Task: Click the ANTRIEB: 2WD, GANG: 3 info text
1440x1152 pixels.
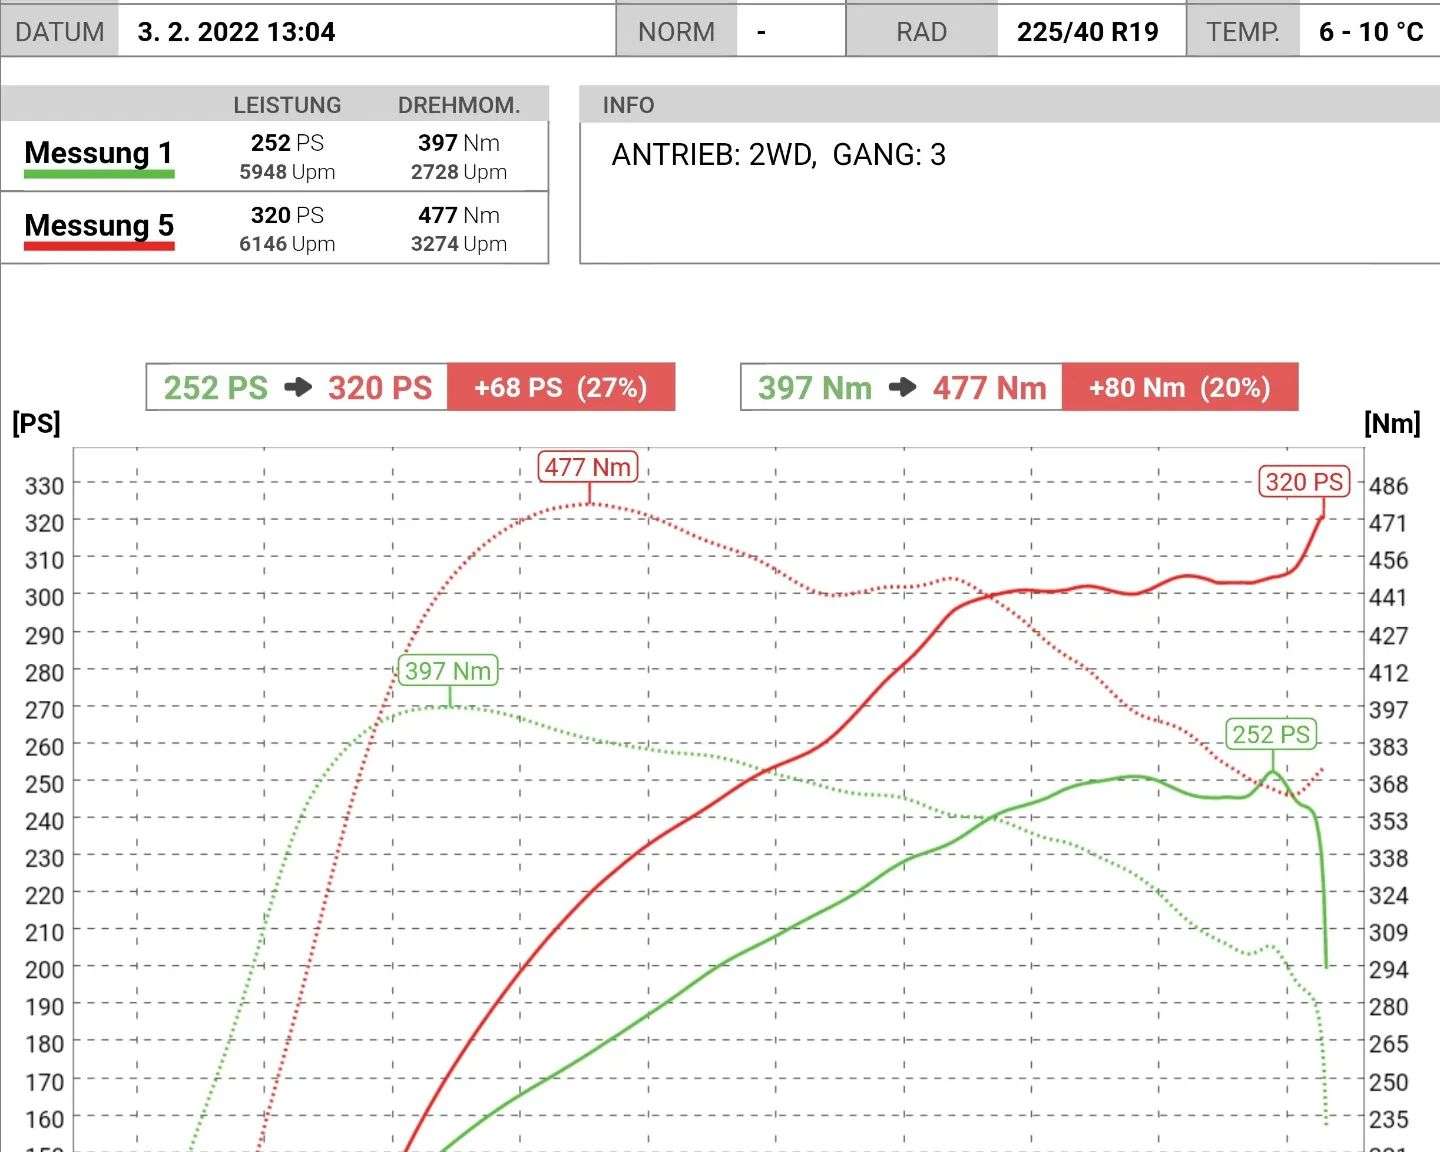Action: click(778, 155)
